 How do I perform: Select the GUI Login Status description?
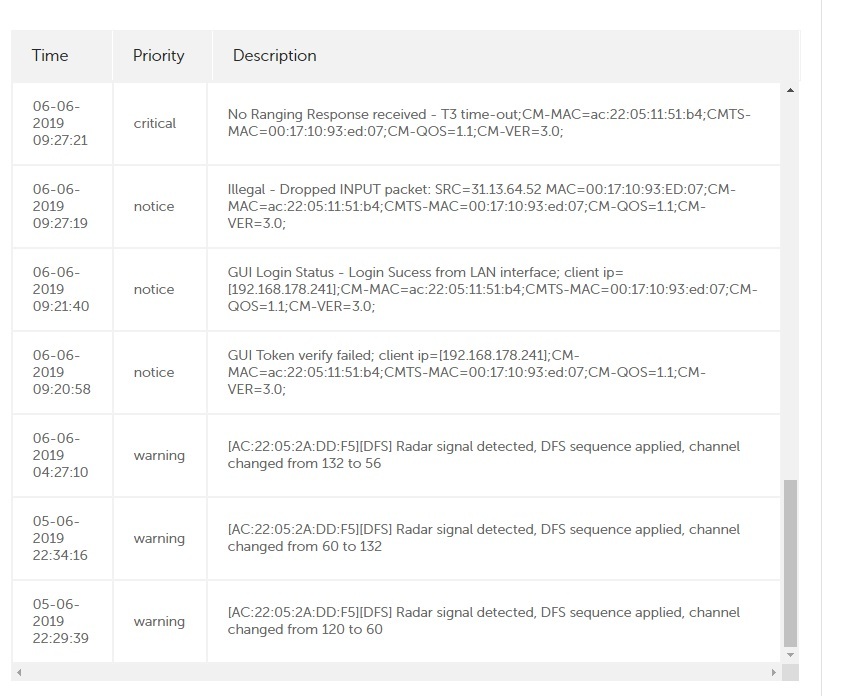pos(492,289)
